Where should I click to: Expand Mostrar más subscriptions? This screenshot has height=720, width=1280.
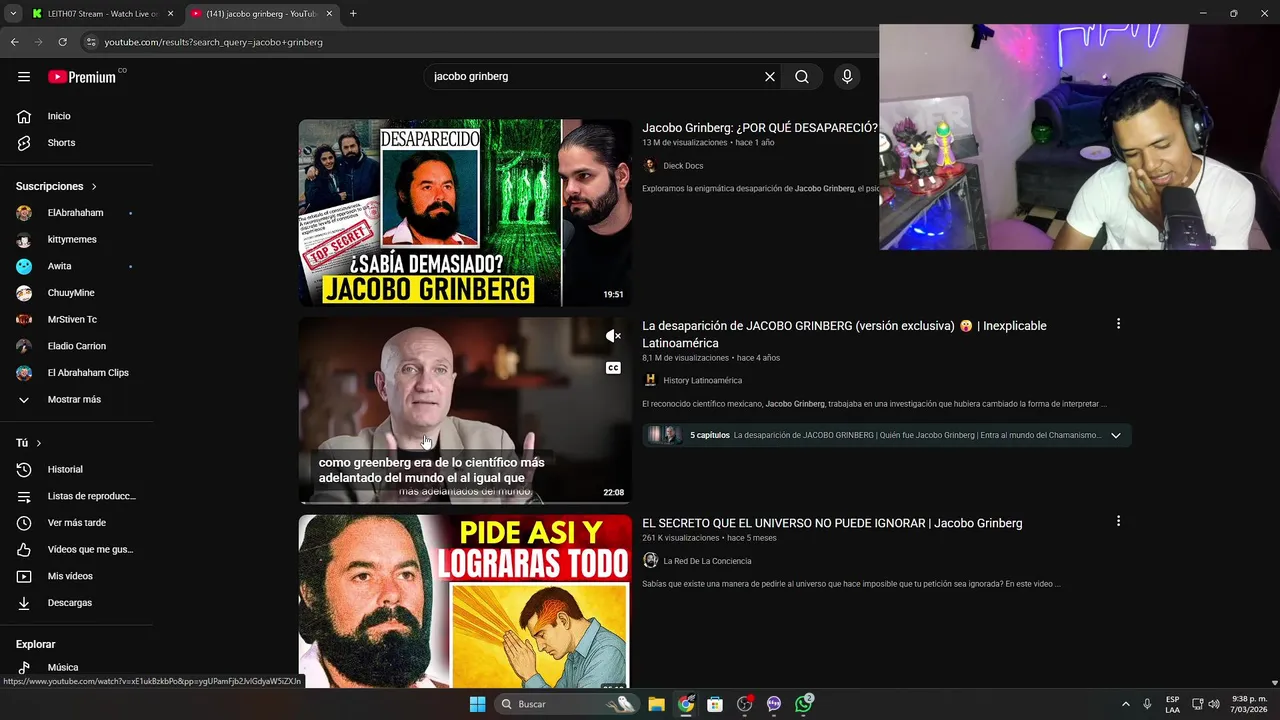pos(76,400)
